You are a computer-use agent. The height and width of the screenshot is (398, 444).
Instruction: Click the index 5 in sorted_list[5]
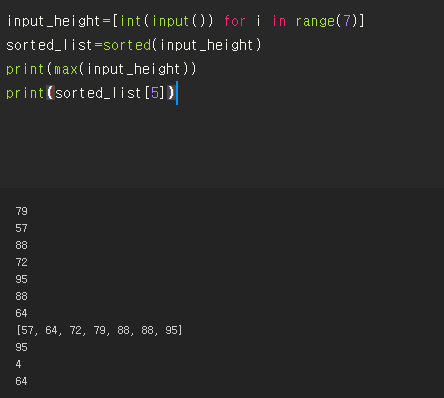tap(155, 93)
